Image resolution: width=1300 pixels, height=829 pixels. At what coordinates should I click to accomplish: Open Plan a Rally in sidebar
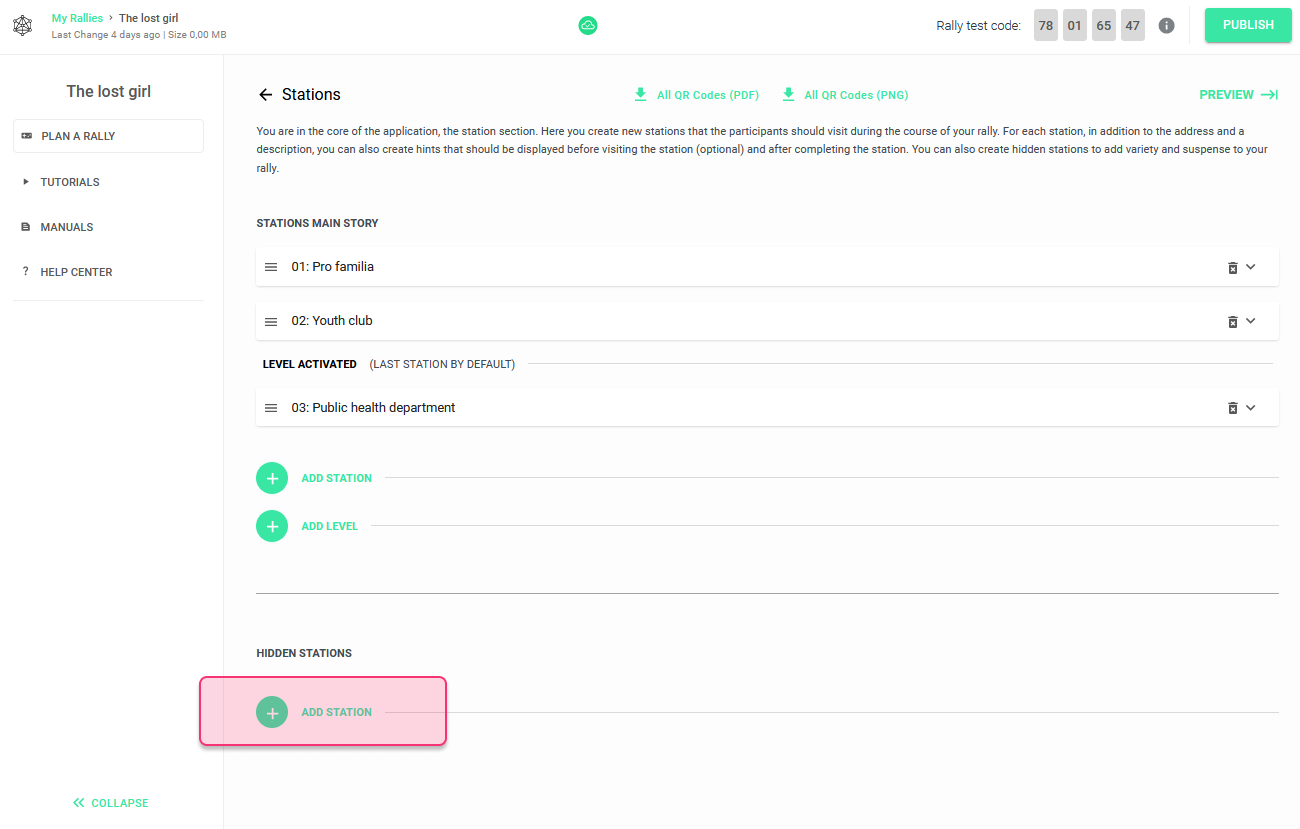point(108,136)
